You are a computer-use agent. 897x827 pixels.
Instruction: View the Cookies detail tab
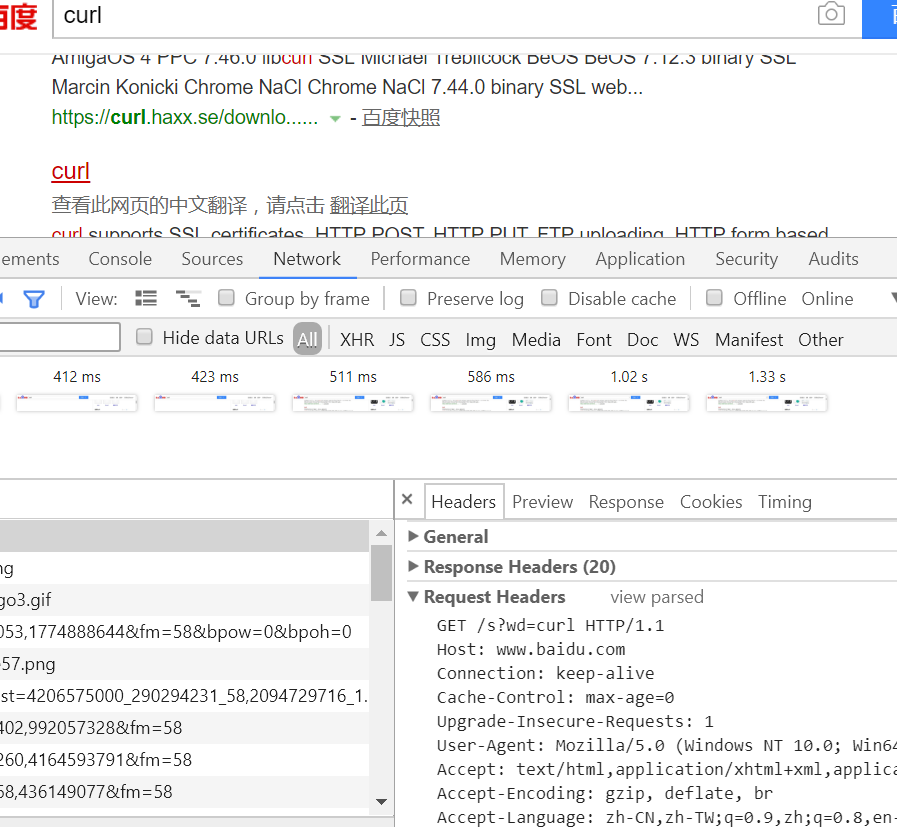(711, 502)
